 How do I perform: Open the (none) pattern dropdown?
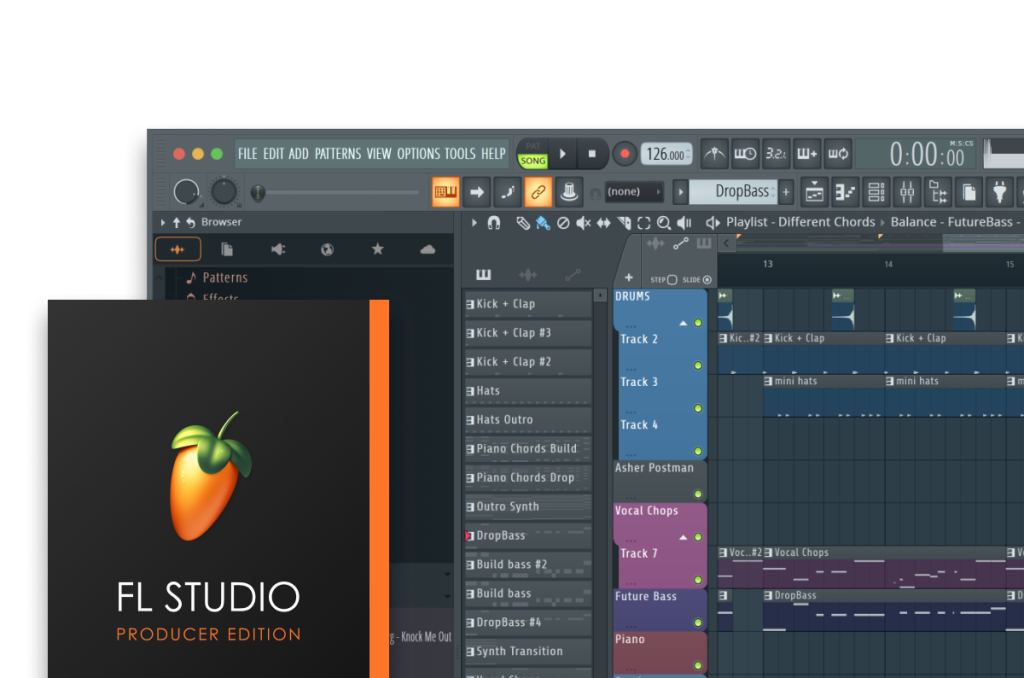click(x=635, y=191)
